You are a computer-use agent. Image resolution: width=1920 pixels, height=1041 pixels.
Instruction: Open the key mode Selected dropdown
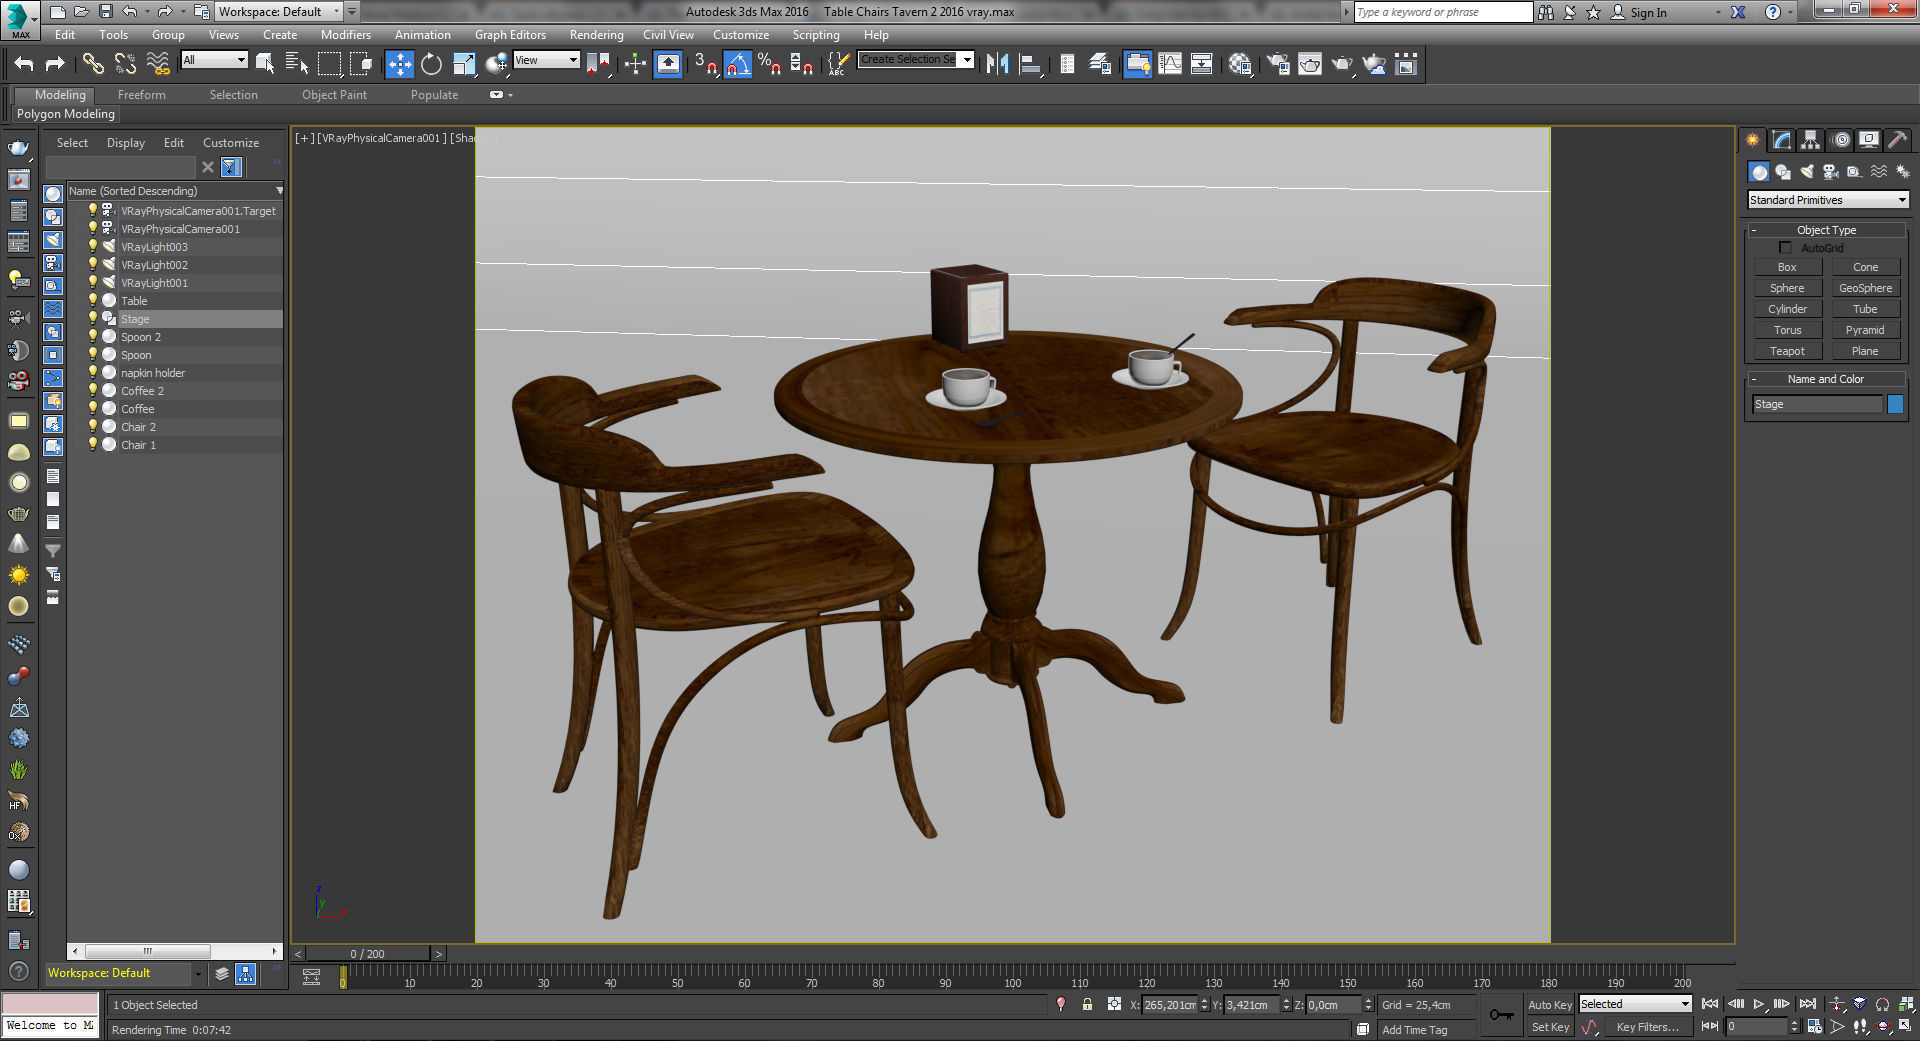(x=1635, y=1004)
